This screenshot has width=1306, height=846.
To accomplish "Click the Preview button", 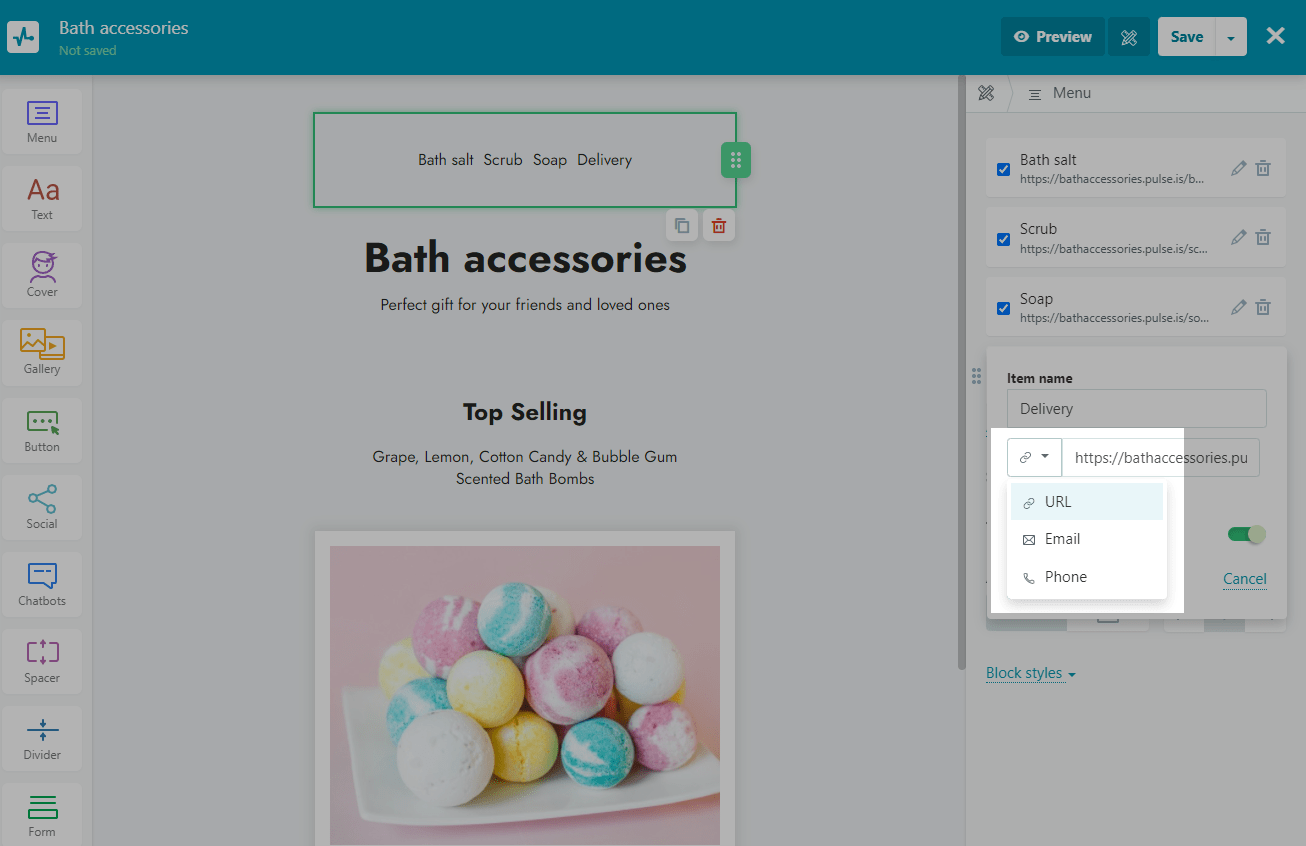I will pos(1052,37).
